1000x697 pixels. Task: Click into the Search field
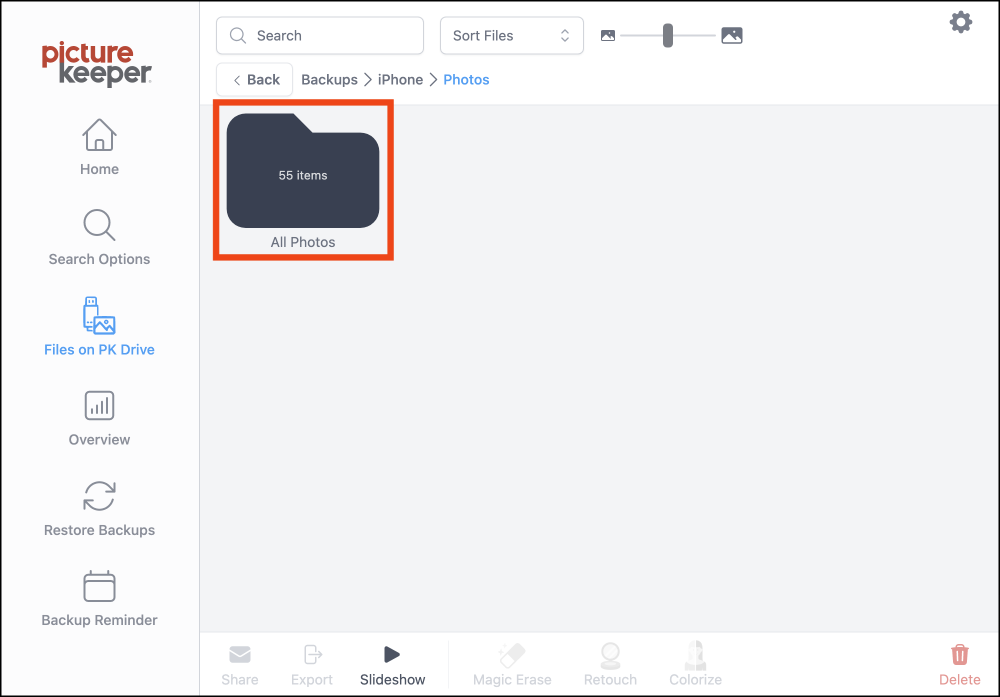pos(320,36)
